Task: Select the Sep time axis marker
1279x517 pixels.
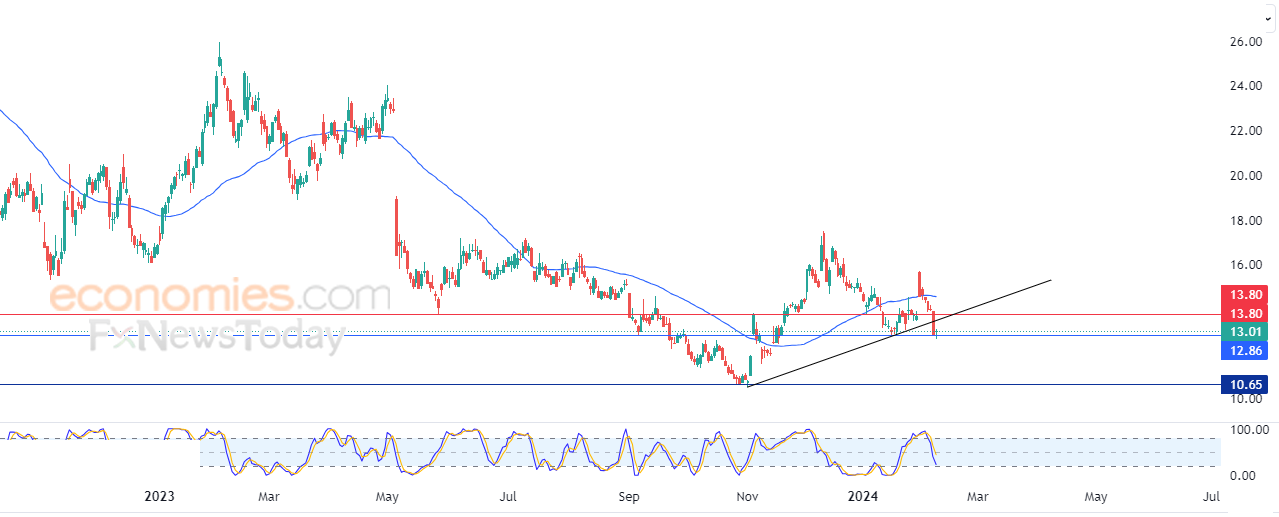Action: [629, 496]
